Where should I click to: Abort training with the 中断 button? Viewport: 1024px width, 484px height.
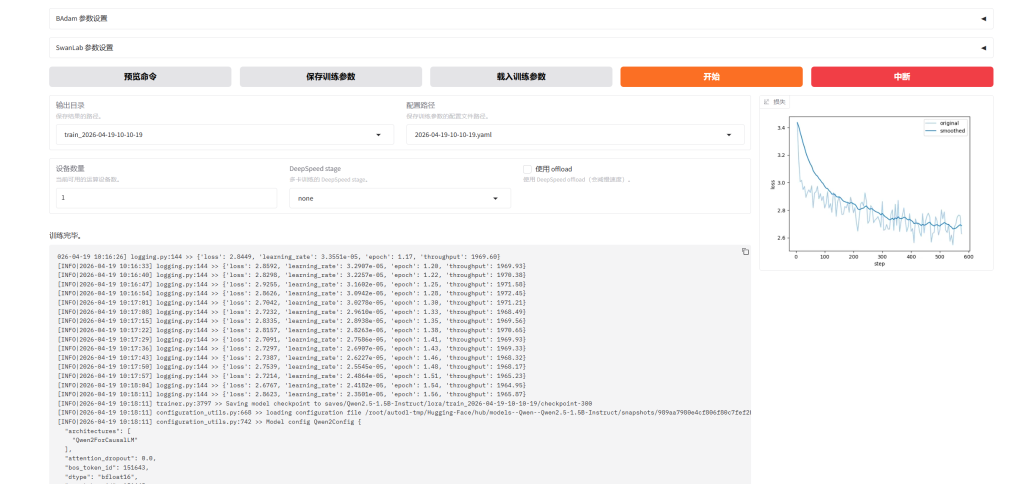pyautogui.click(x=902, y=76)
